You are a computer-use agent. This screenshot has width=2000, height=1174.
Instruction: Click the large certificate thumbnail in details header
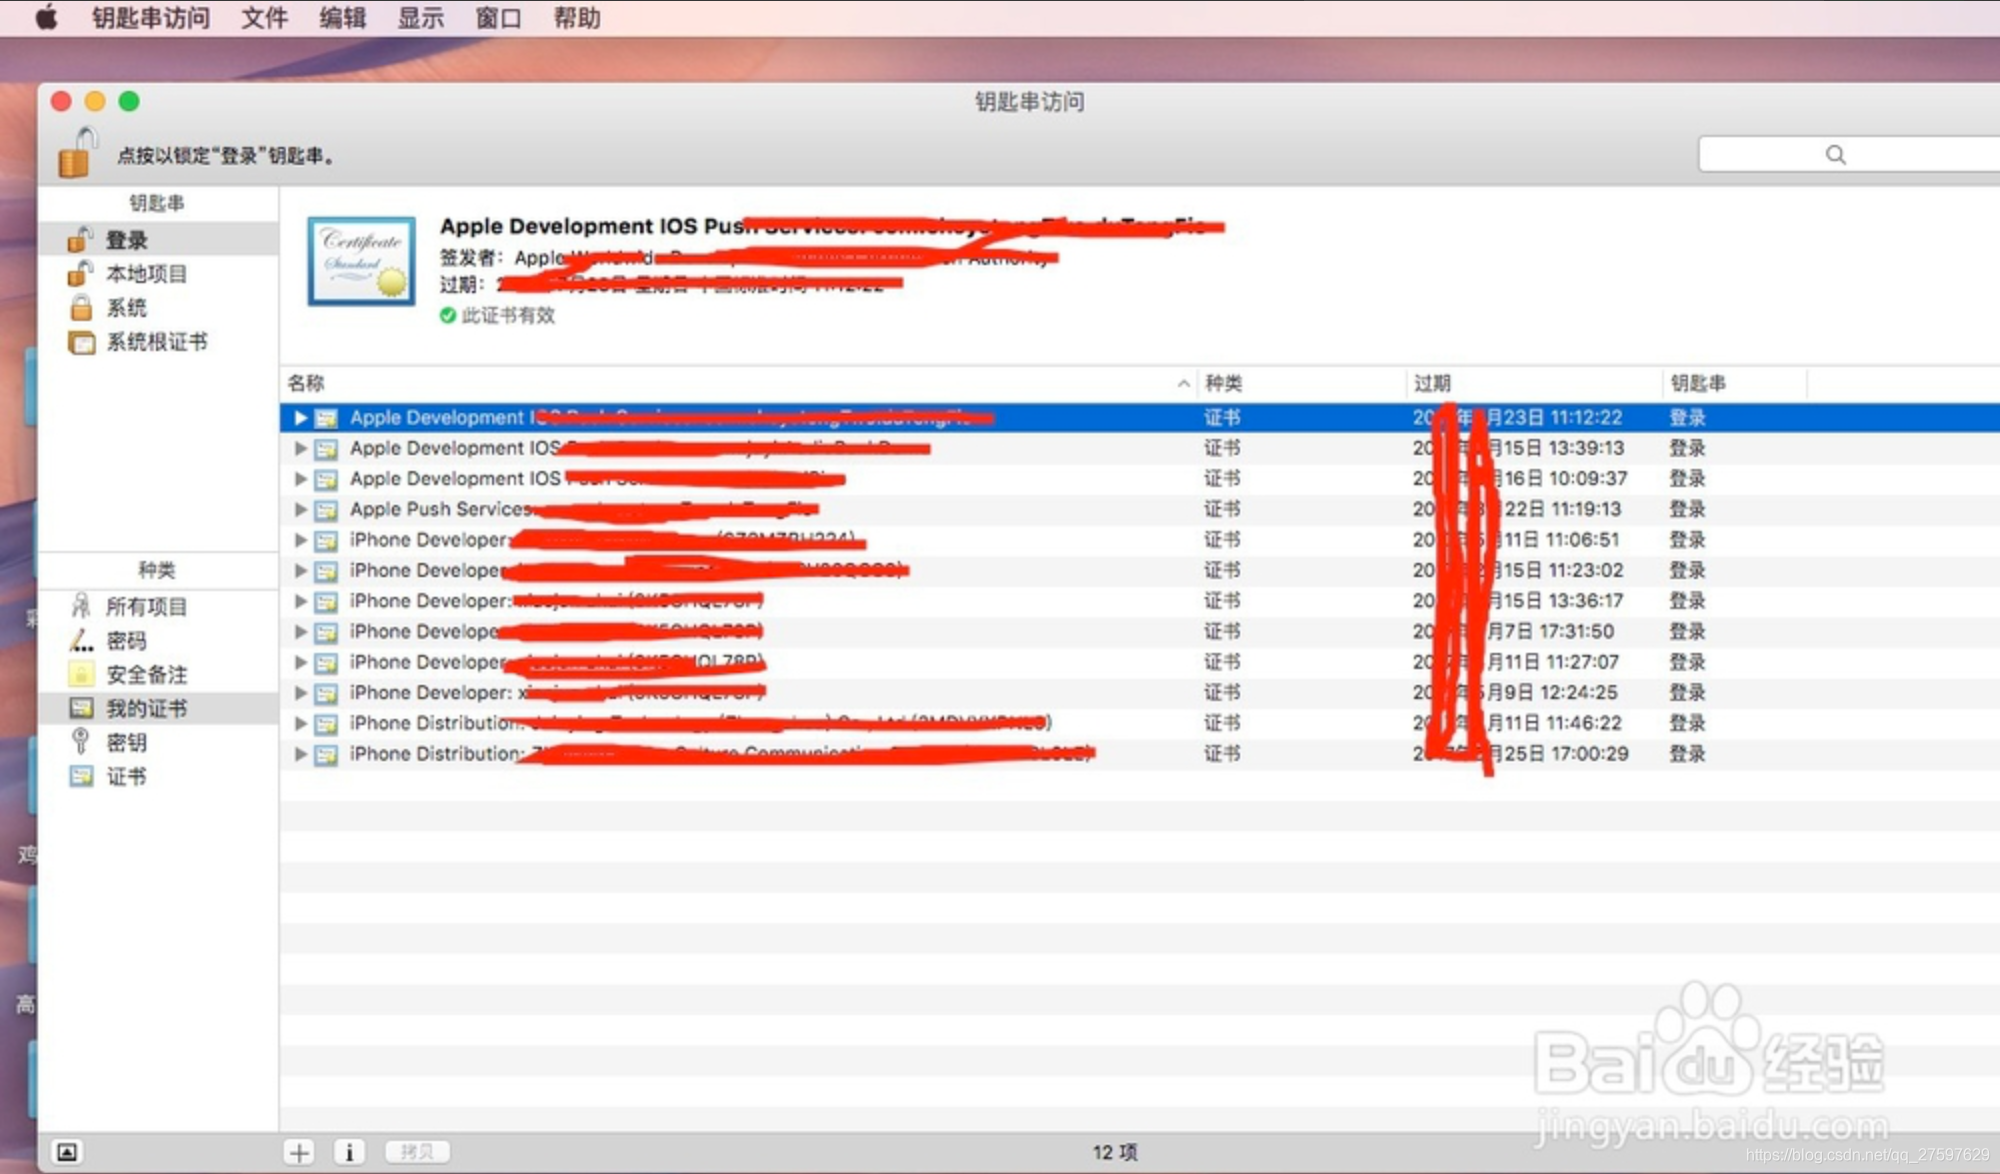(x=361, y=261)
